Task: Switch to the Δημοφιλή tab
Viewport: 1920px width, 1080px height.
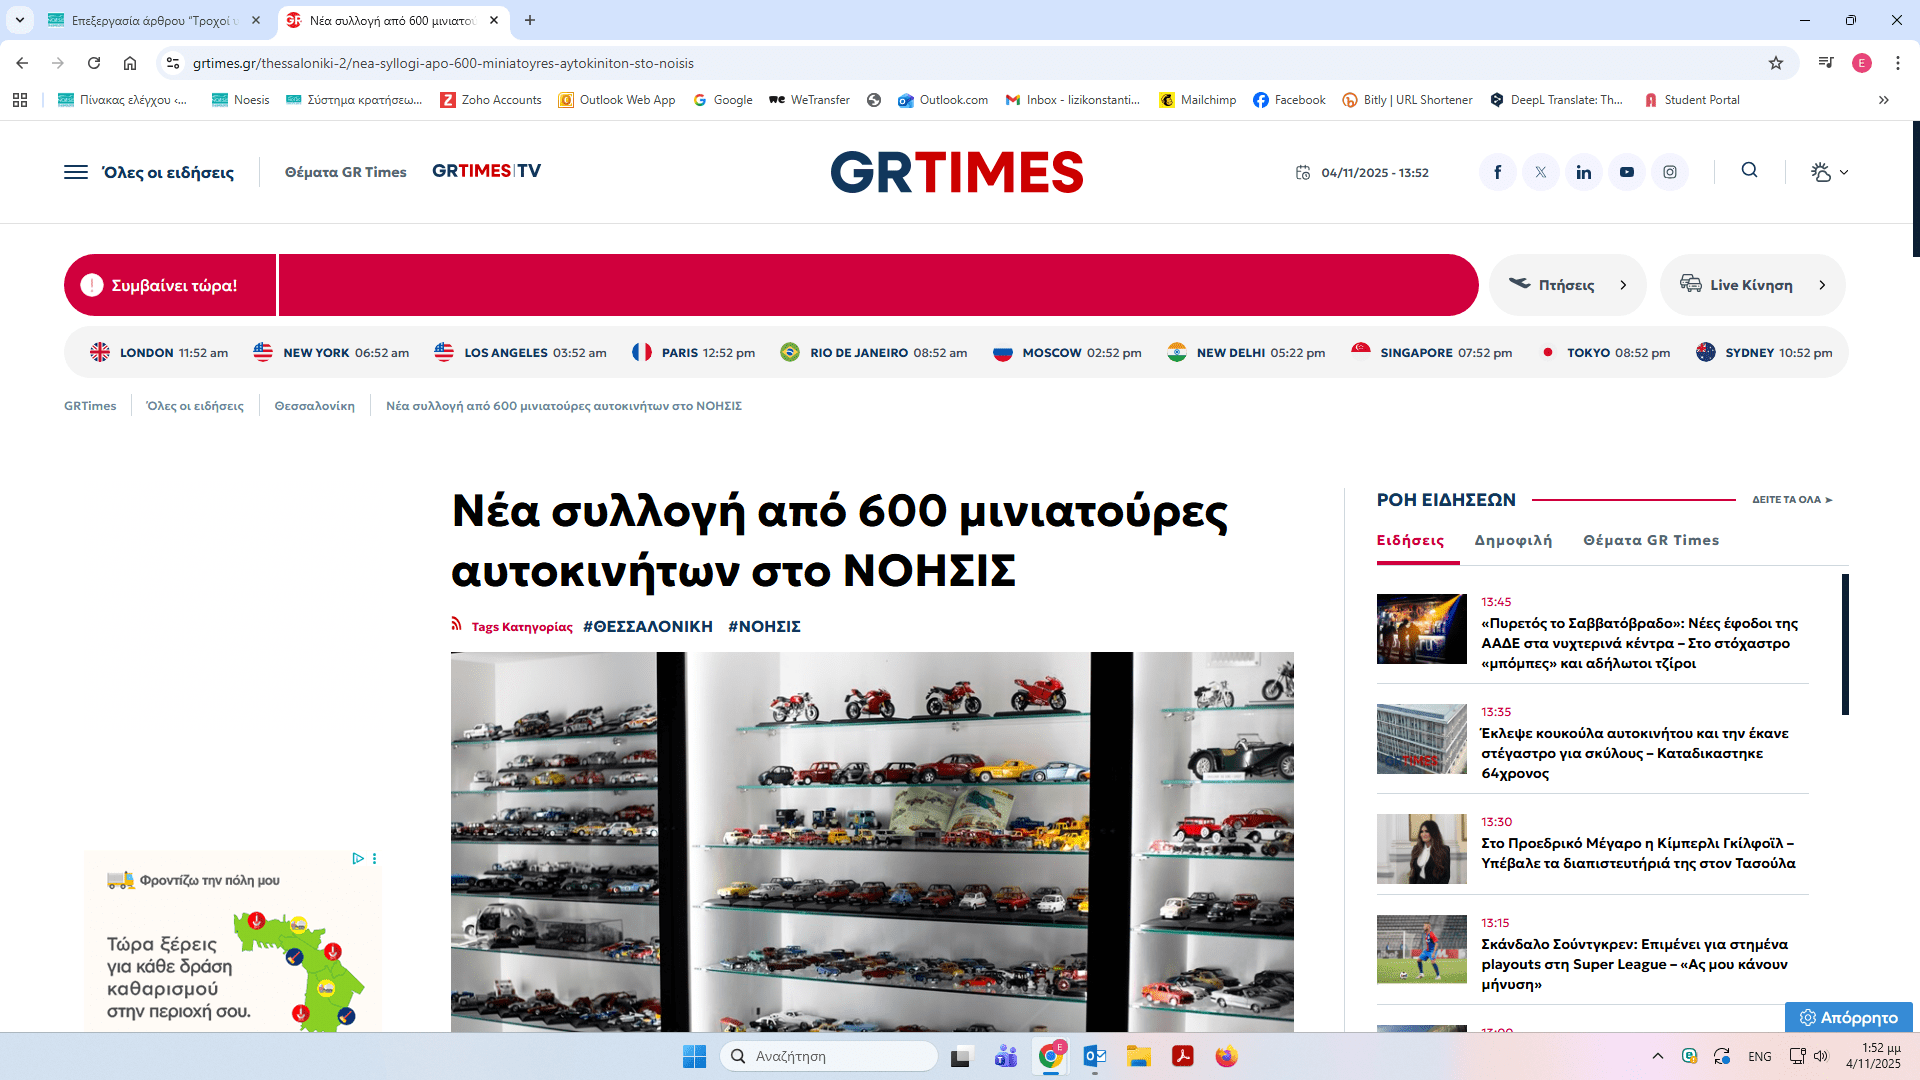Action: [1513, 540]
